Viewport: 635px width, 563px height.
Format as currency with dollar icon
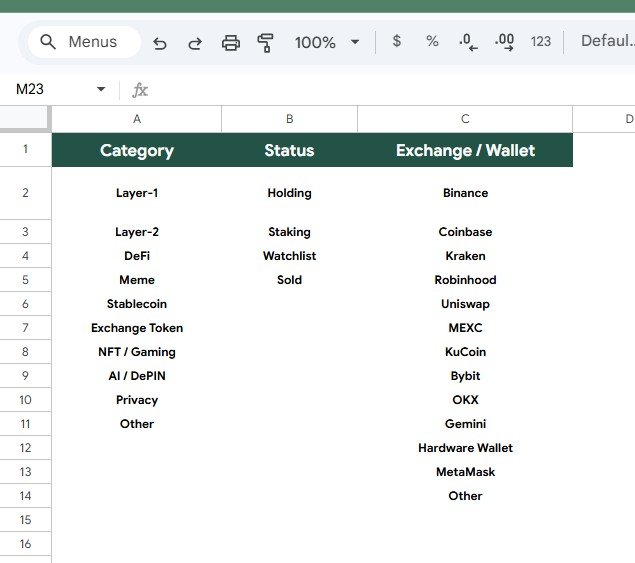(397, 41)
